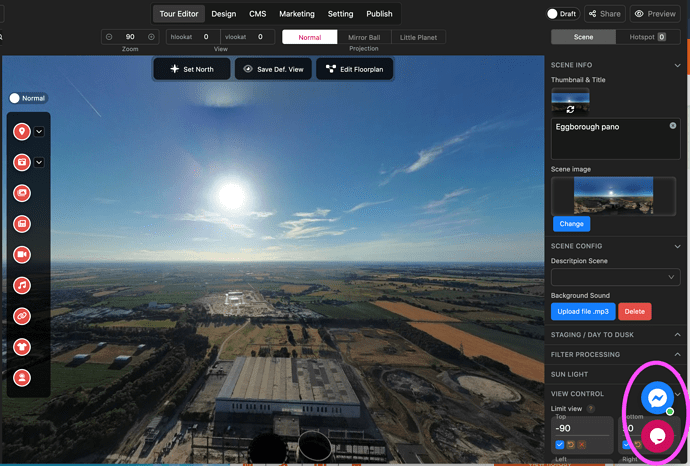Open the Description Scene dropdown
Viewport: 690px width, 466px height.
[x=614, y=276]
